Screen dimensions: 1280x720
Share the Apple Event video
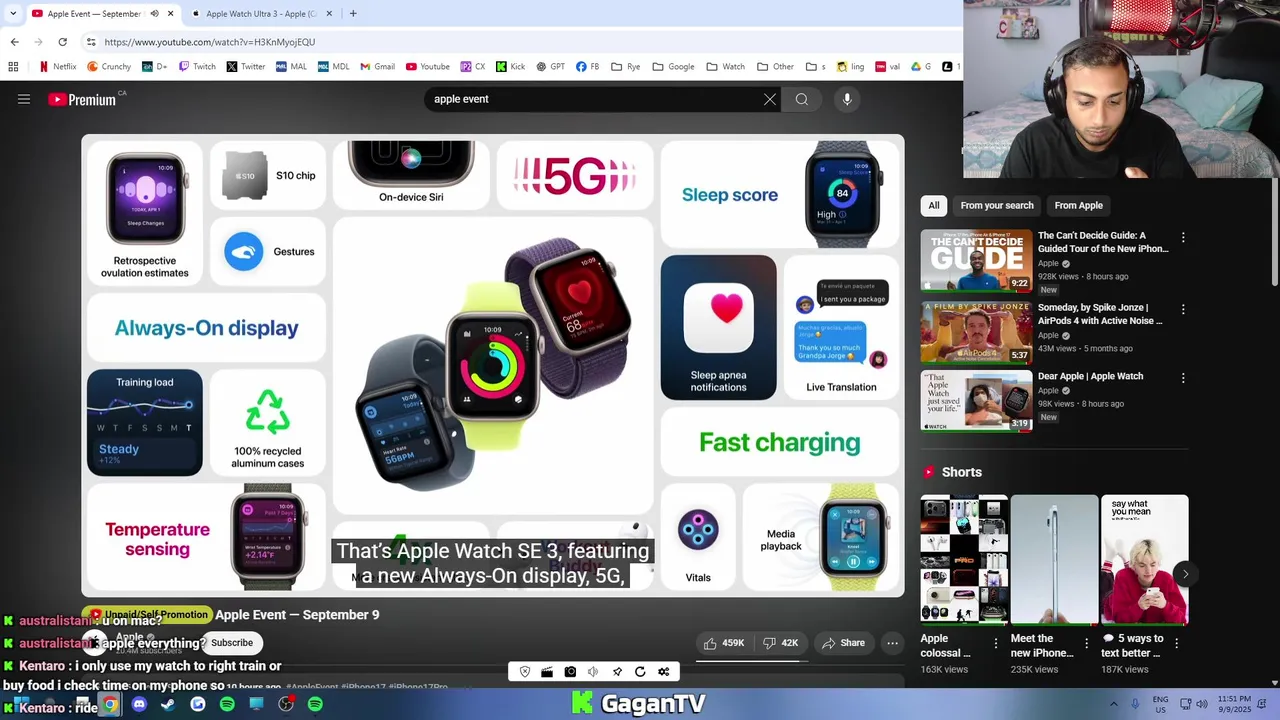click(x=843, y=643)
